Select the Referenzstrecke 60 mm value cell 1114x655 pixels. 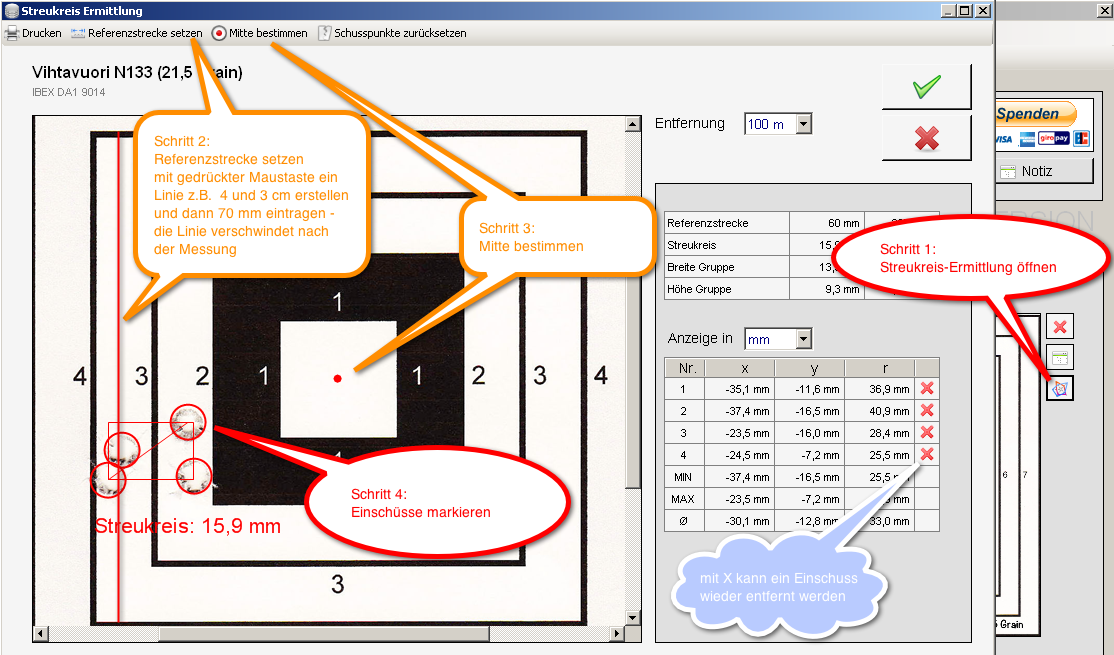(x=827, y=223)
